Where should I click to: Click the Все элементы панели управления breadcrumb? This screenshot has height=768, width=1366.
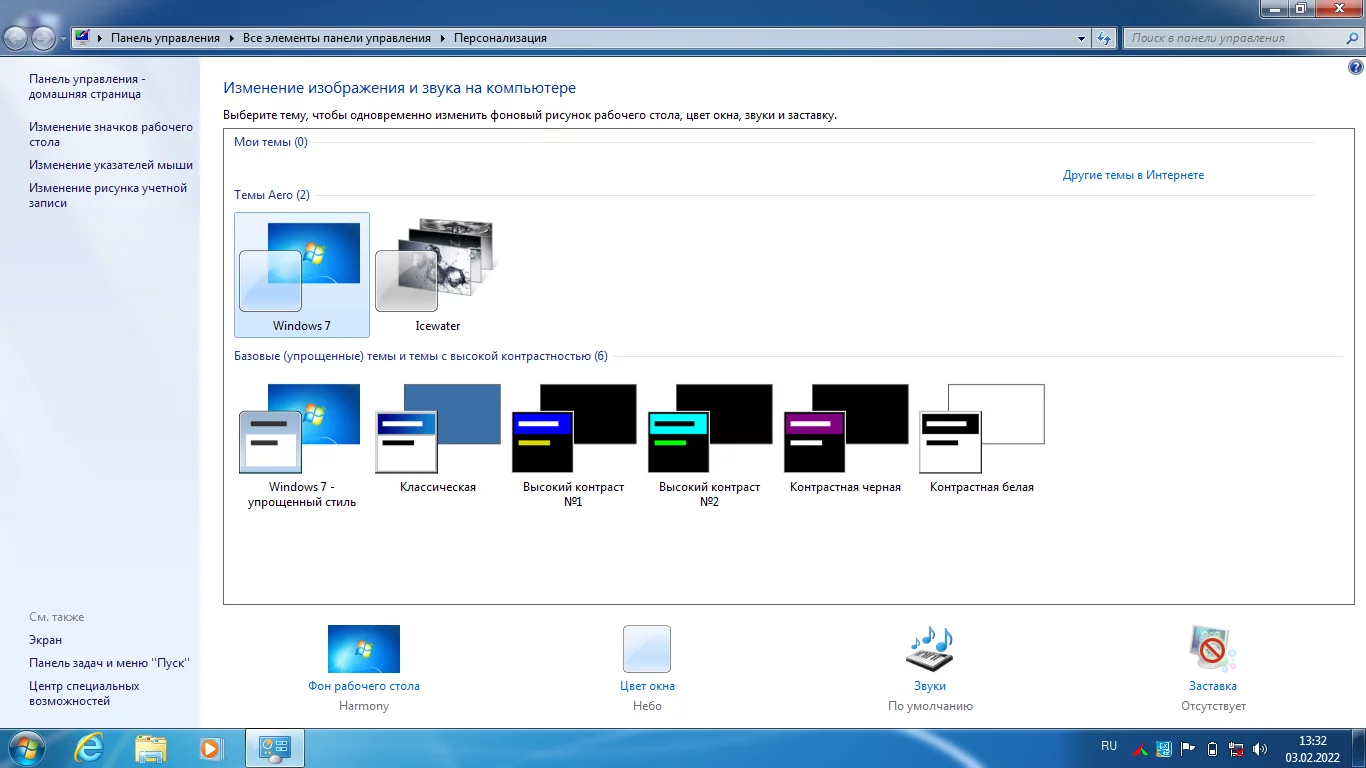337,38
